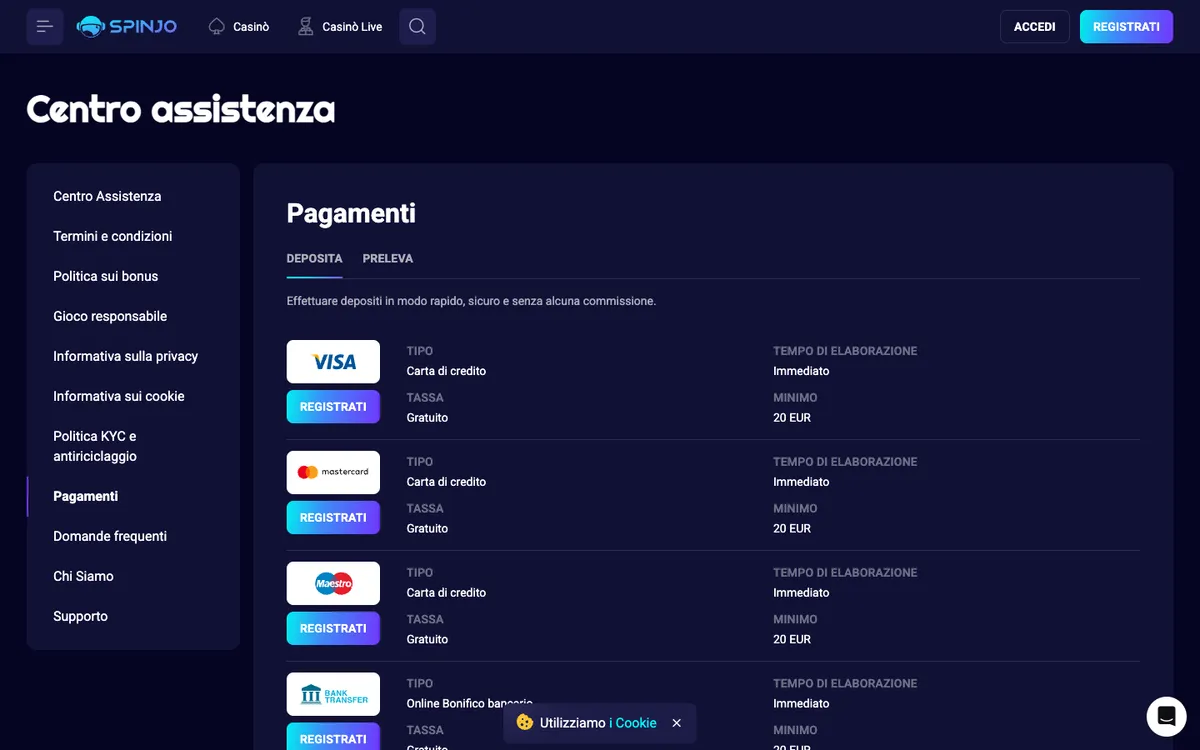This screenshot has height=750, width=1200.
Task: Click 'Gratuito' fee in Visa row
Action: tap(427, 418)
